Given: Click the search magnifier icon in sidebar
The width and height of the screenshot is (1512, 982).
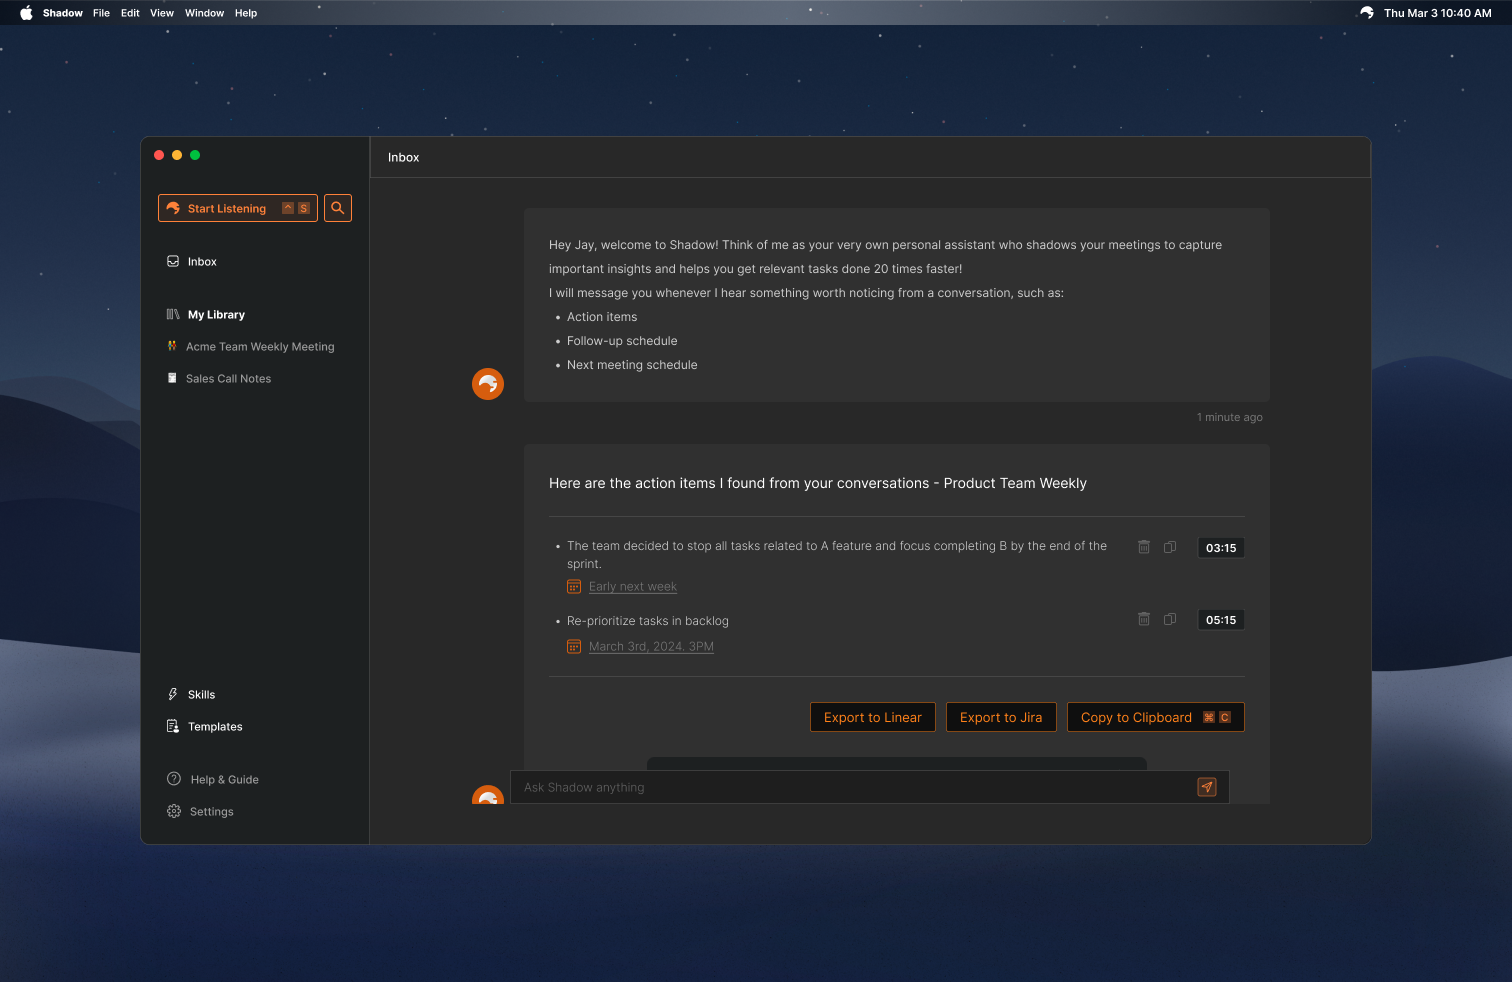Looking at the screenshot, I should (x=338, y=208).
